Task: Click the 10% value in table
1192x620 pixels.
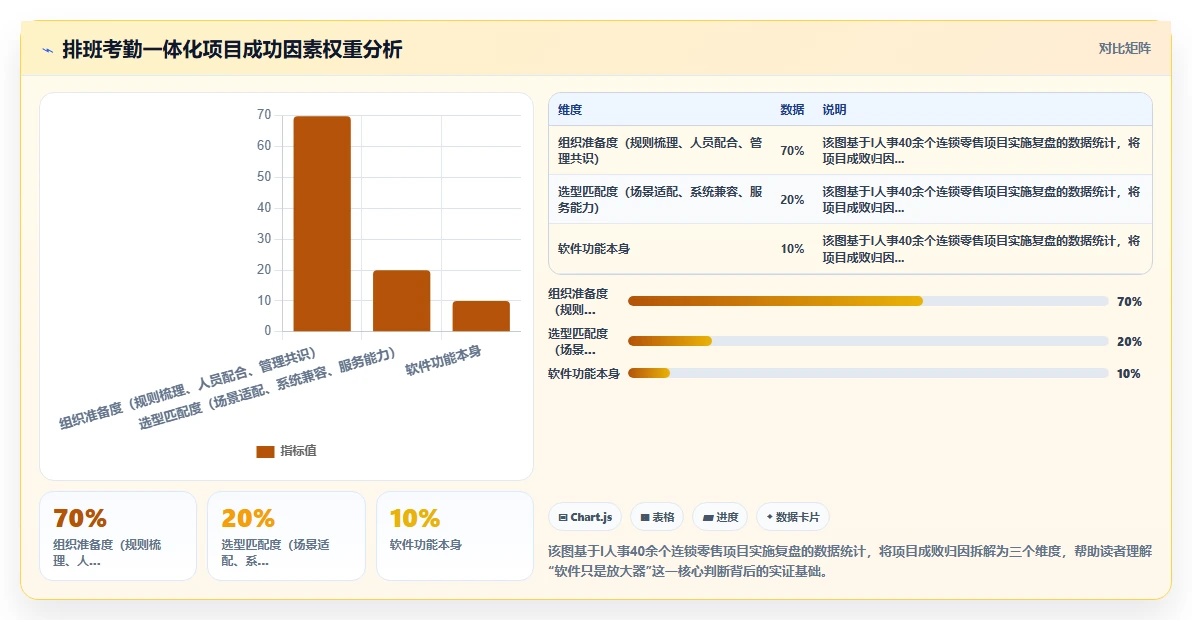Action: (x=792, y=248)
